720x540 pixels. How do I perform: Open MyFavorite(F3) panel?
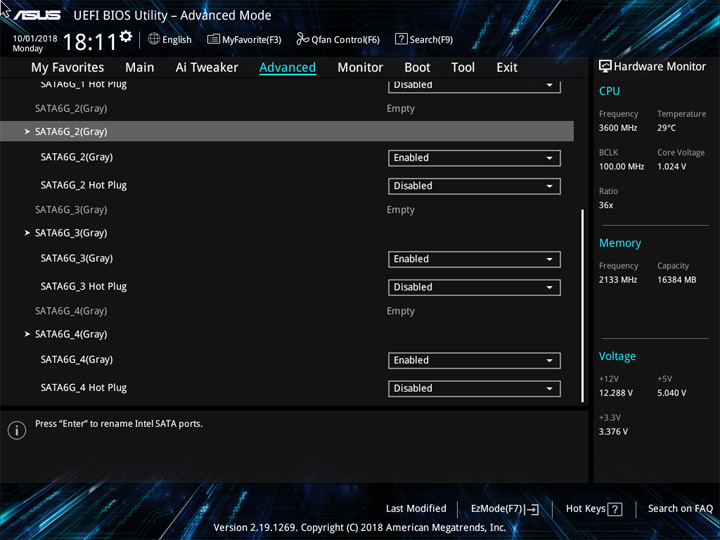click(x=244, y=39)
